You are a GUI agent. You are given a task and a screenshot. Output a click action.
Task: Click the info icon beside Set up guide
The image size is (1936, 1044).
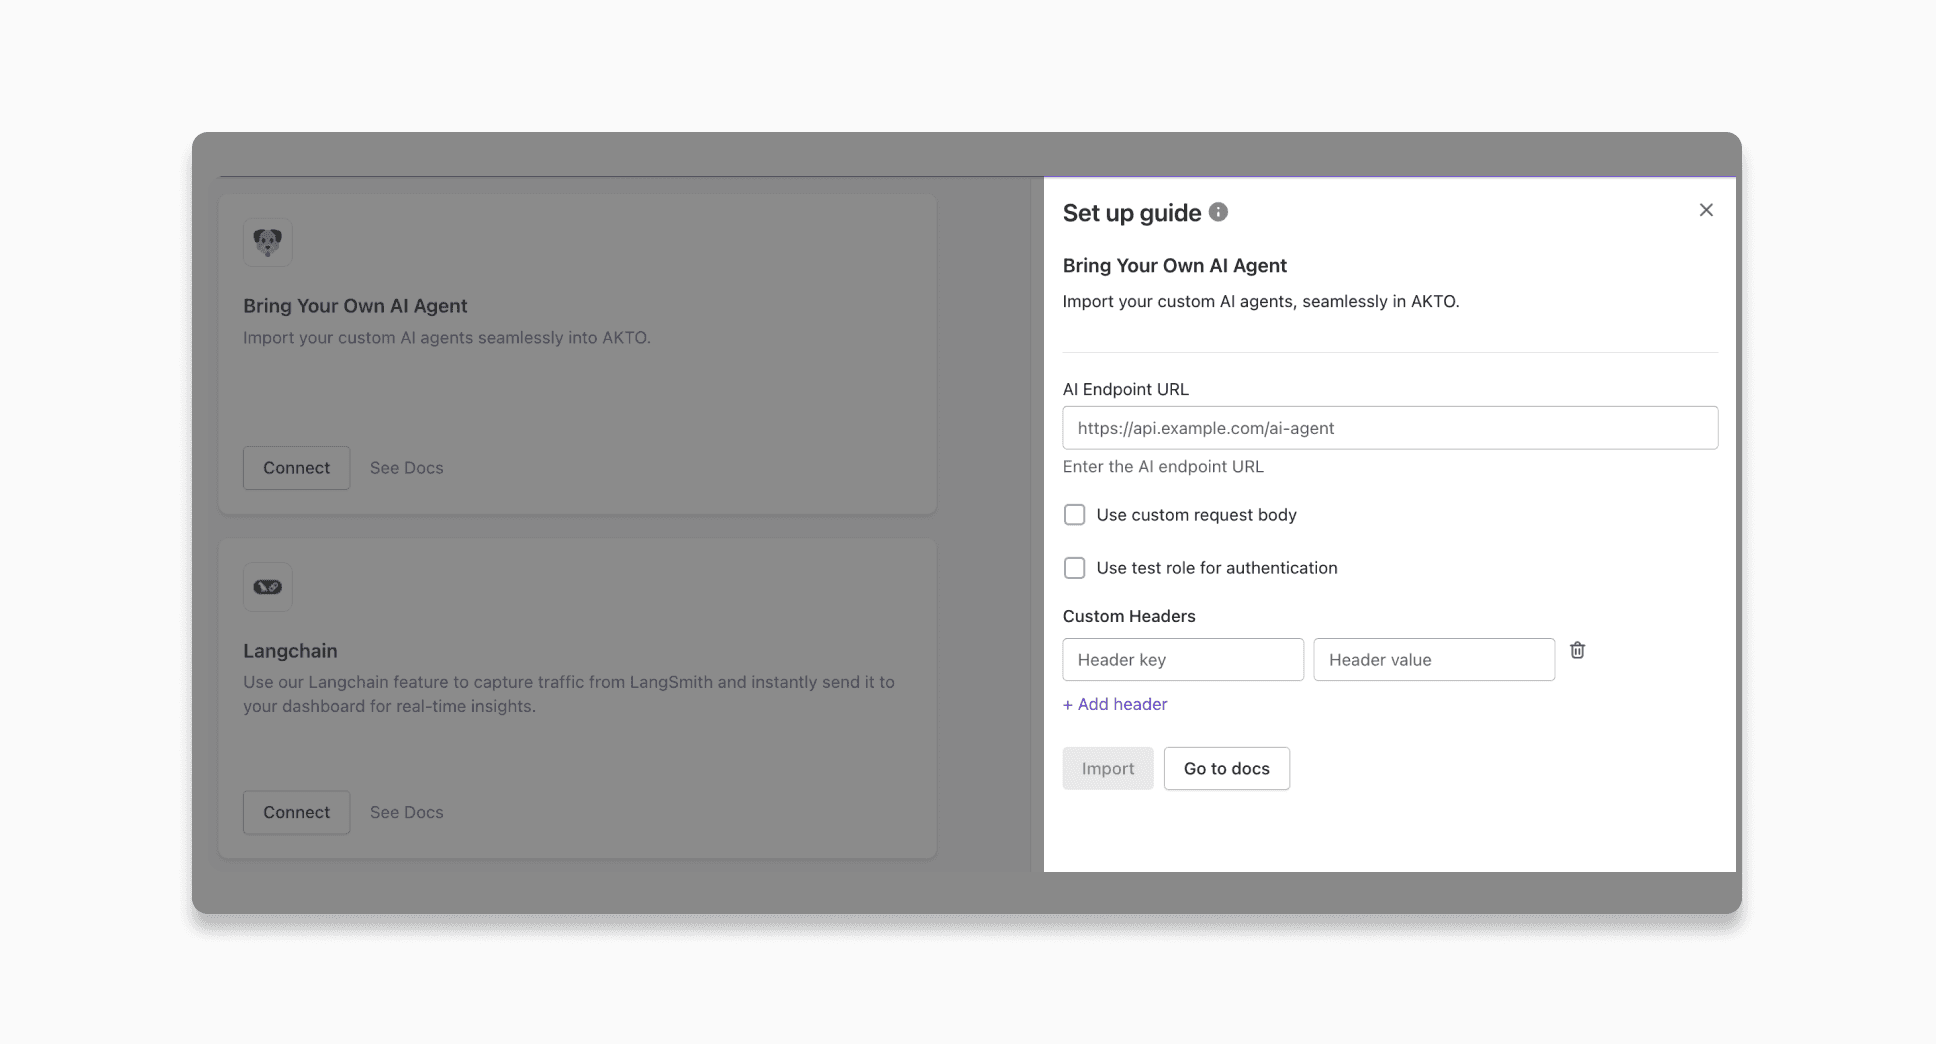coord(1218,212)
